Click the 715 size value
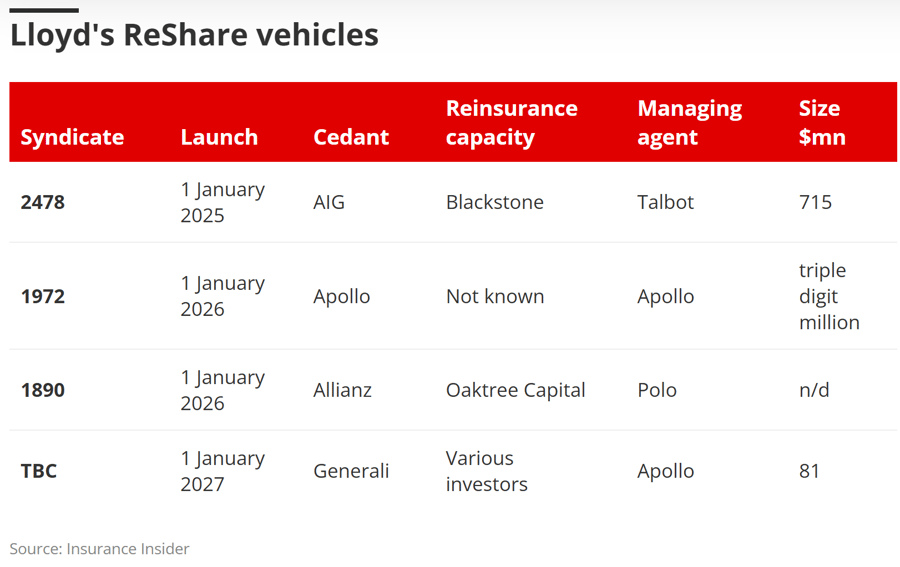 click(815, 202)
